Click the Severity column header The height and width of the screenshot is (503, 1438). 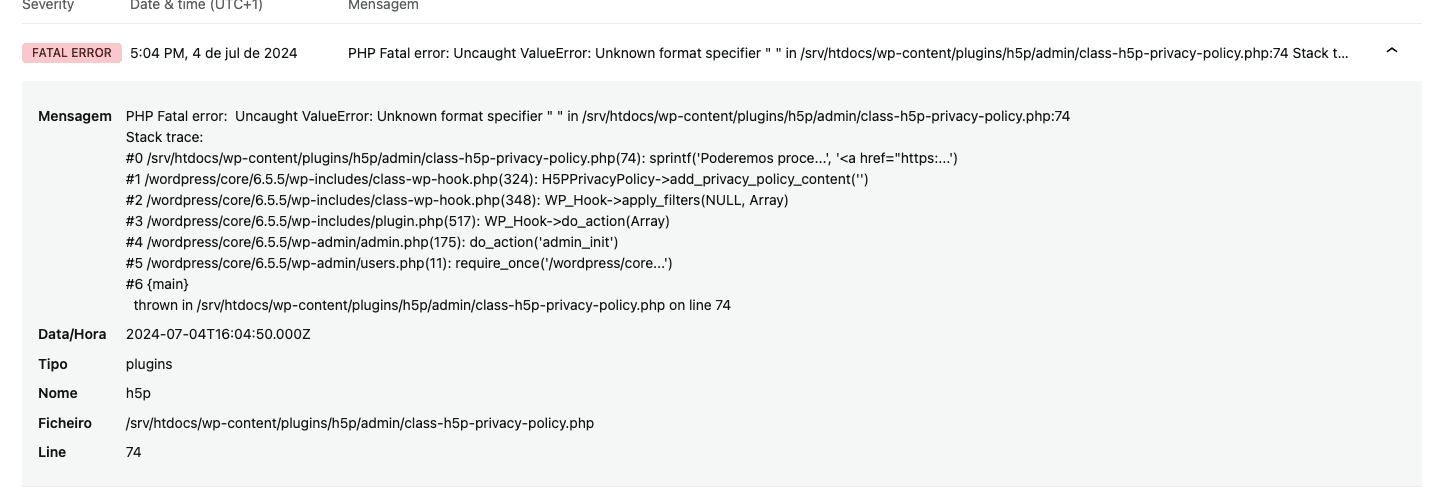tap(48, 6)
